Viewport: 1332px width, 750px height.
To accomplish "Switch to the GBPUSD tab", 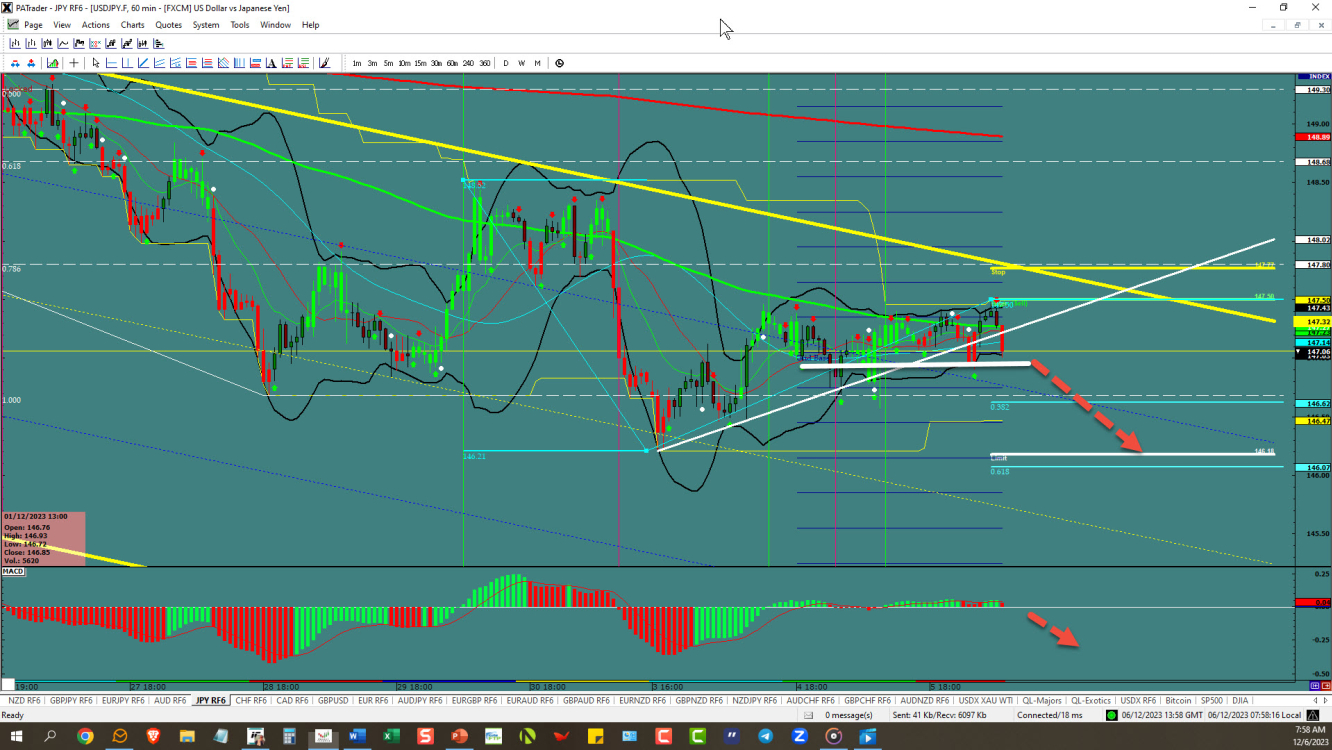I will click(332, 700).
